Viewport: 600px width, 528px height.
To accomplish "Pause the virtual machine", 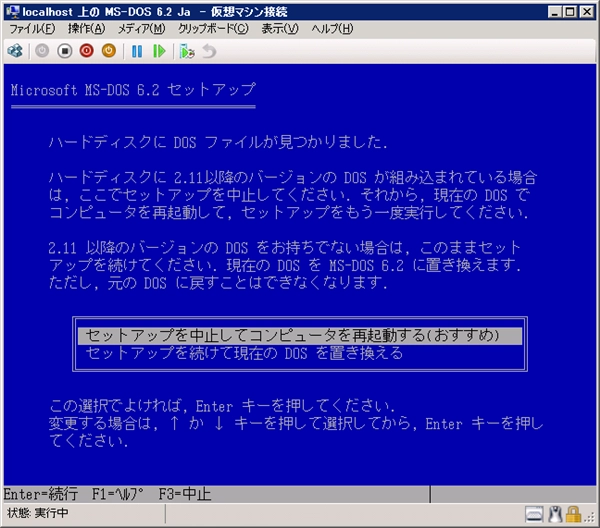I will [137, 51].
